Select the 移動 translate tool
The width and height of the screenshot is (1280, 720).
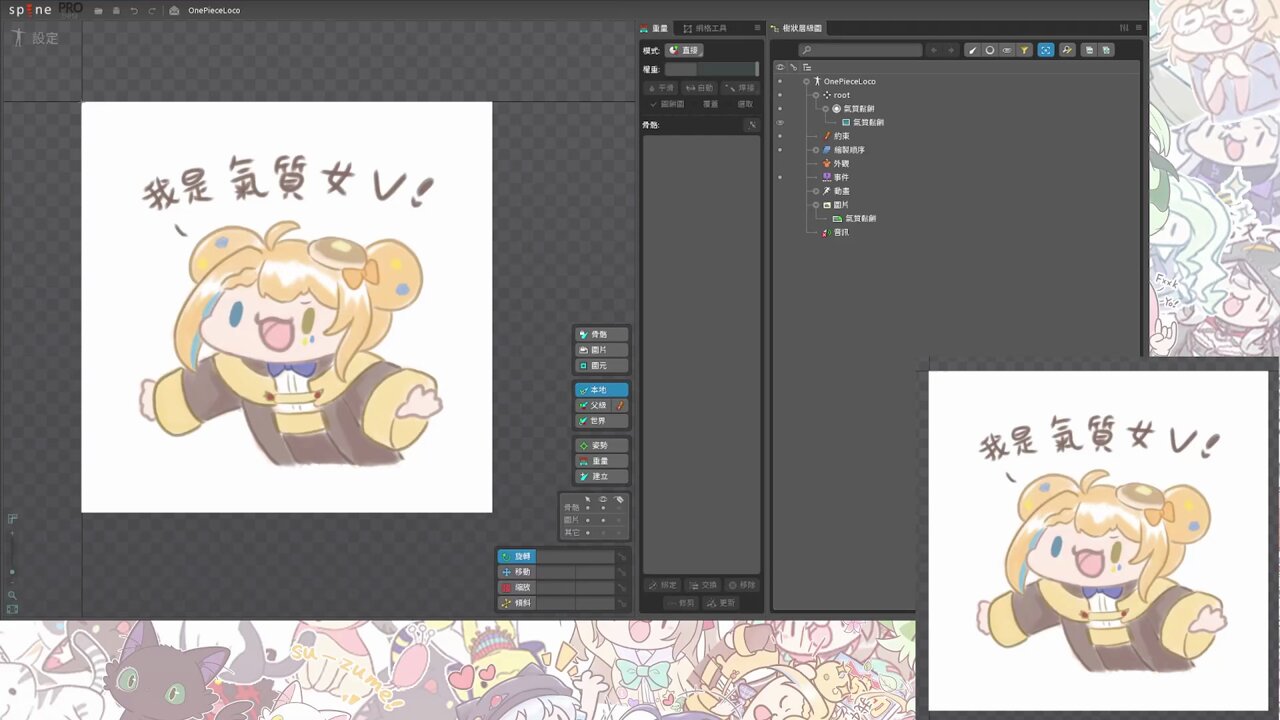520,571
